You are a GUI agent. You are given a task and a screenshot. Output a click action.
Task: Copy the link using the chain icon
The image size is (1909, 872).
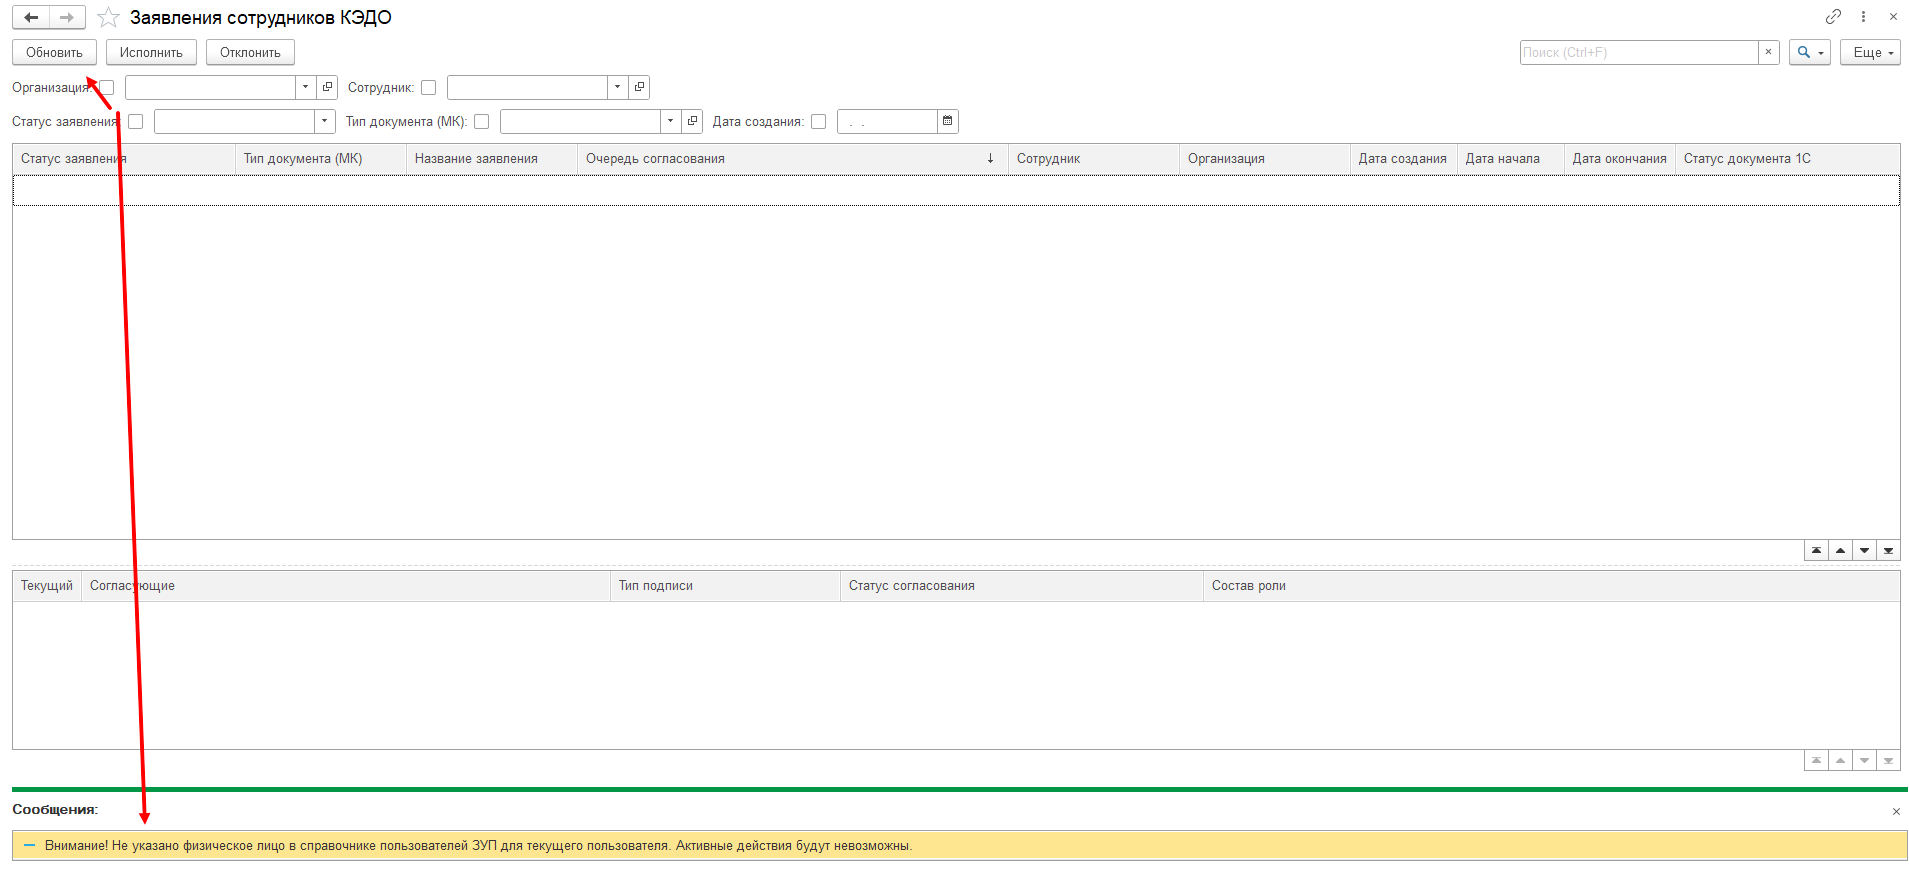(1832, 17)
